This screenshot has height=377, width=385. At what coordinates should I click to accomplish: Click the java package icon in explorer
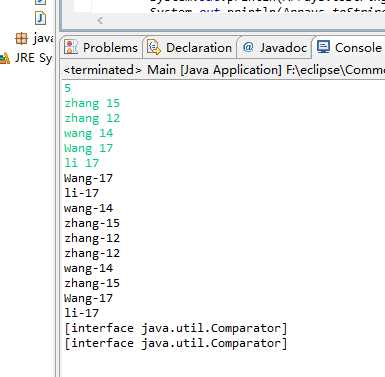[x=21, y=38]
